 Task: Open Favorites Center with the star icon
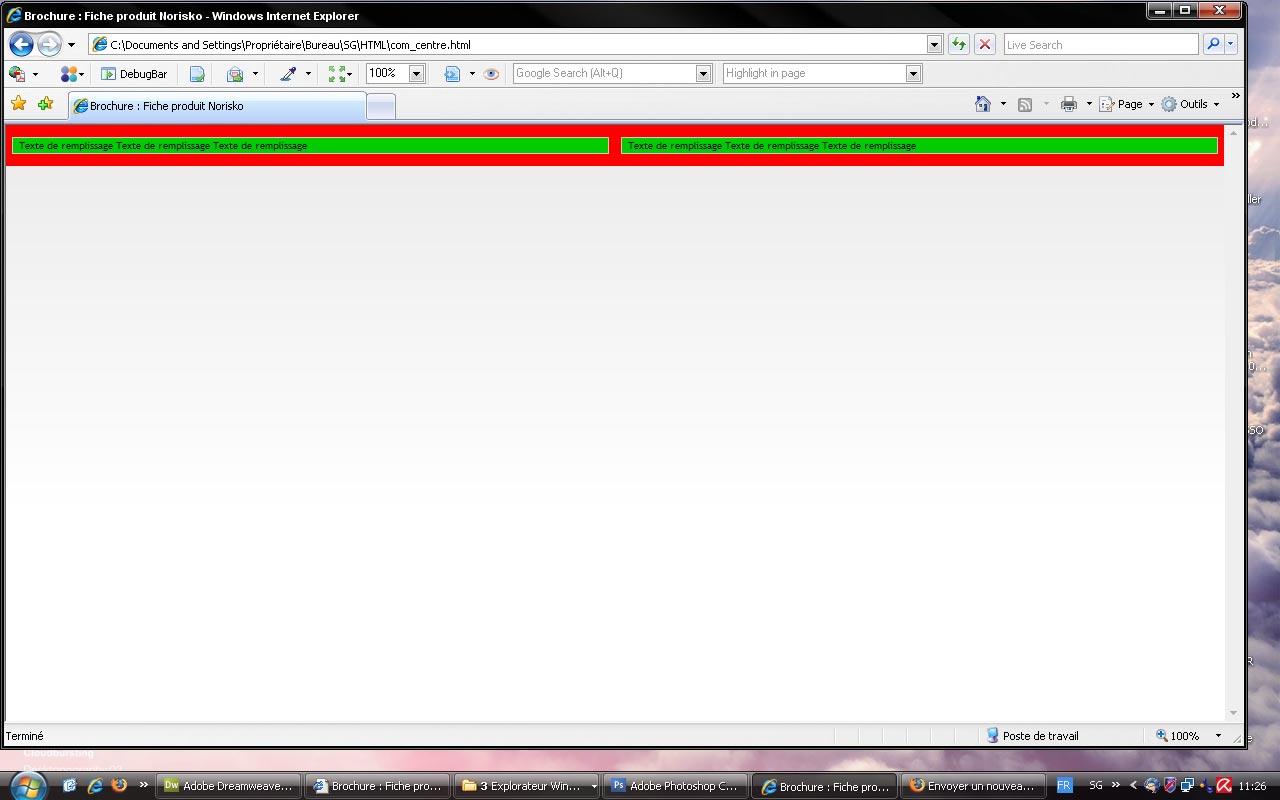coord(18,104)
